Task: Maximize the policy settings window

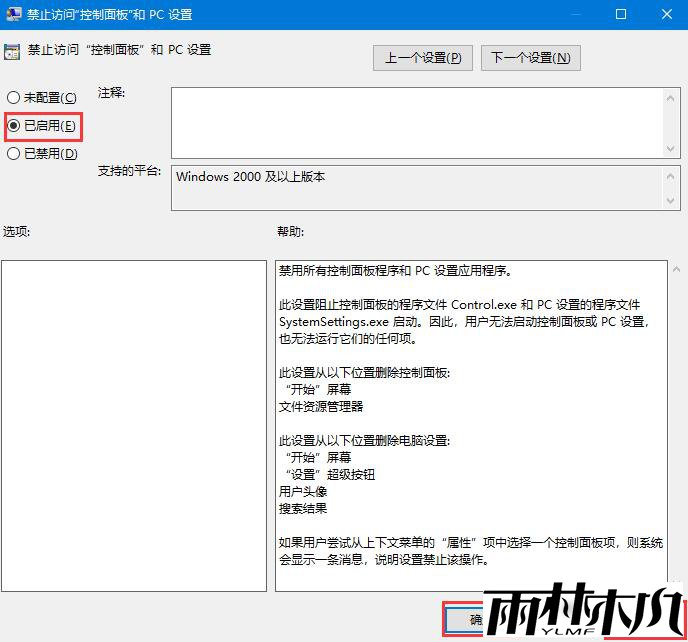Action: pos(620,14)
